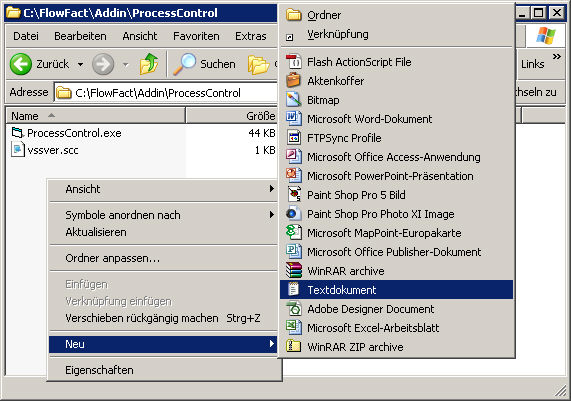This screenshot has height=401, width=571.
Task: Click the address bar path field
Action: click(166, 93)
